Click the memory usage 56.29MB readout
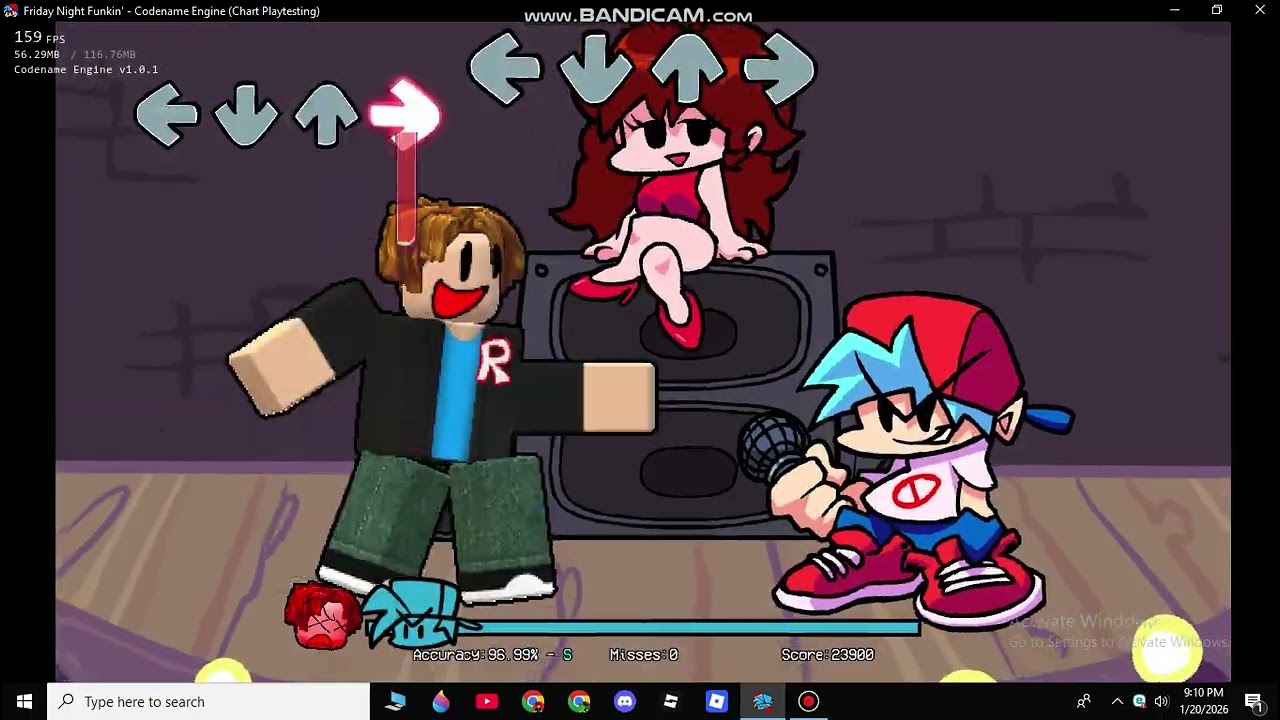Screen dimensions: 1280x720 coord(75,54)
